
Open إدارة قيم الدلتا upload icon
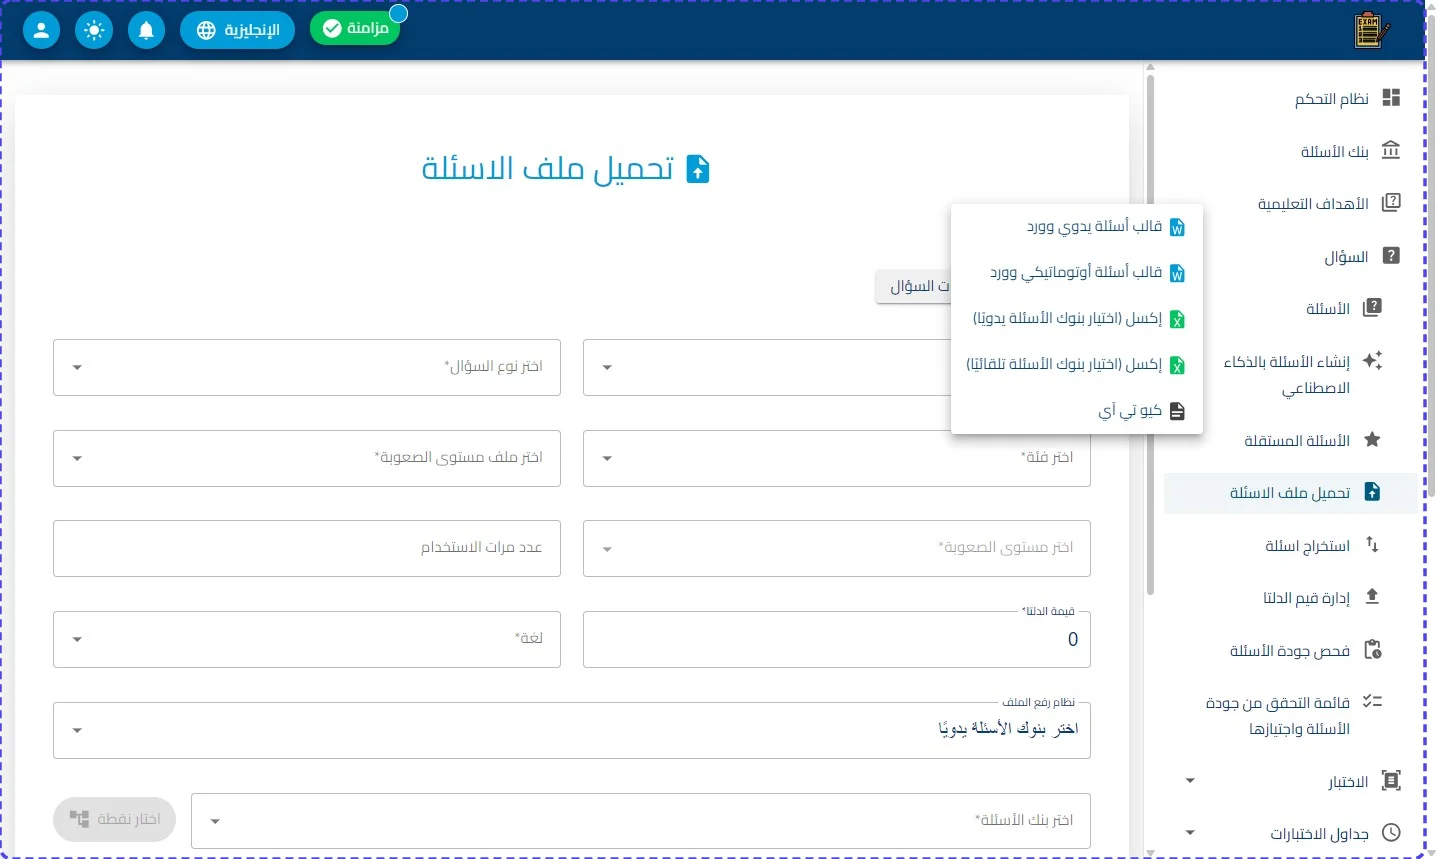pyautogui.click(x=1373, y=597)
